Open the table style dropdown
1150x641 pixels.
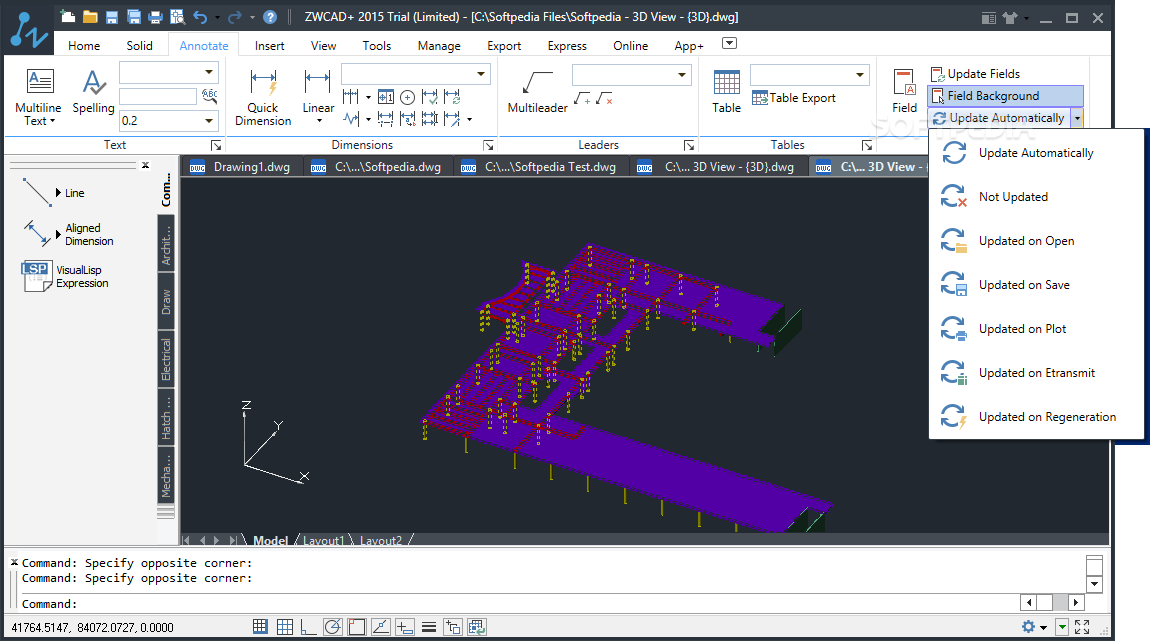[860, 74]
